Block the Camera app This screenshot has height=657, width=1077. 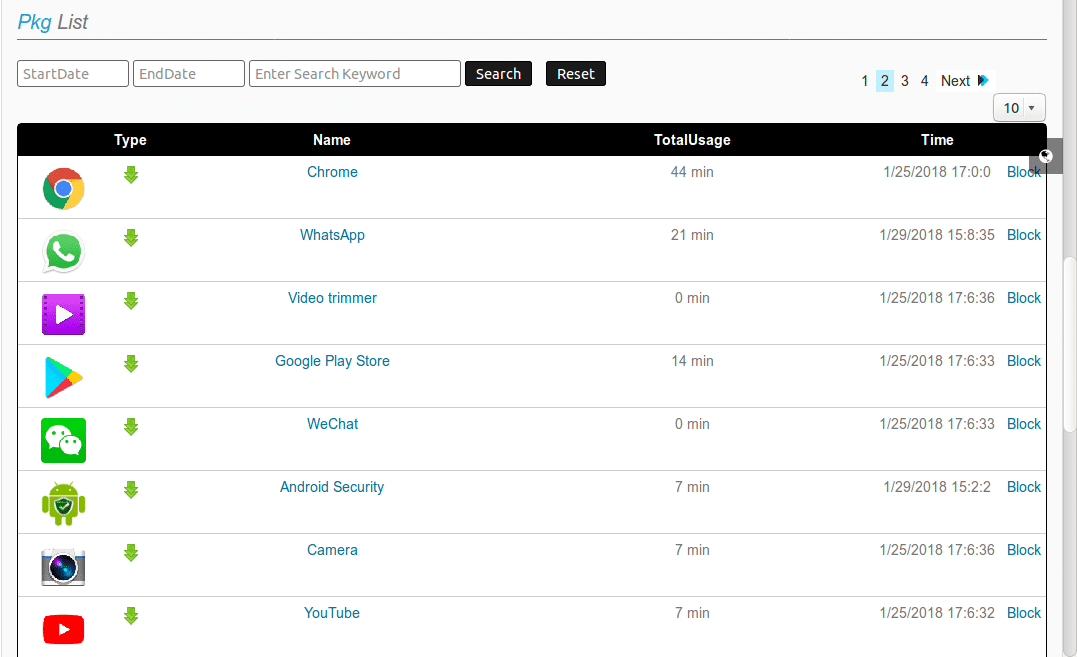pyautogui.click(x=1023, y=550)
